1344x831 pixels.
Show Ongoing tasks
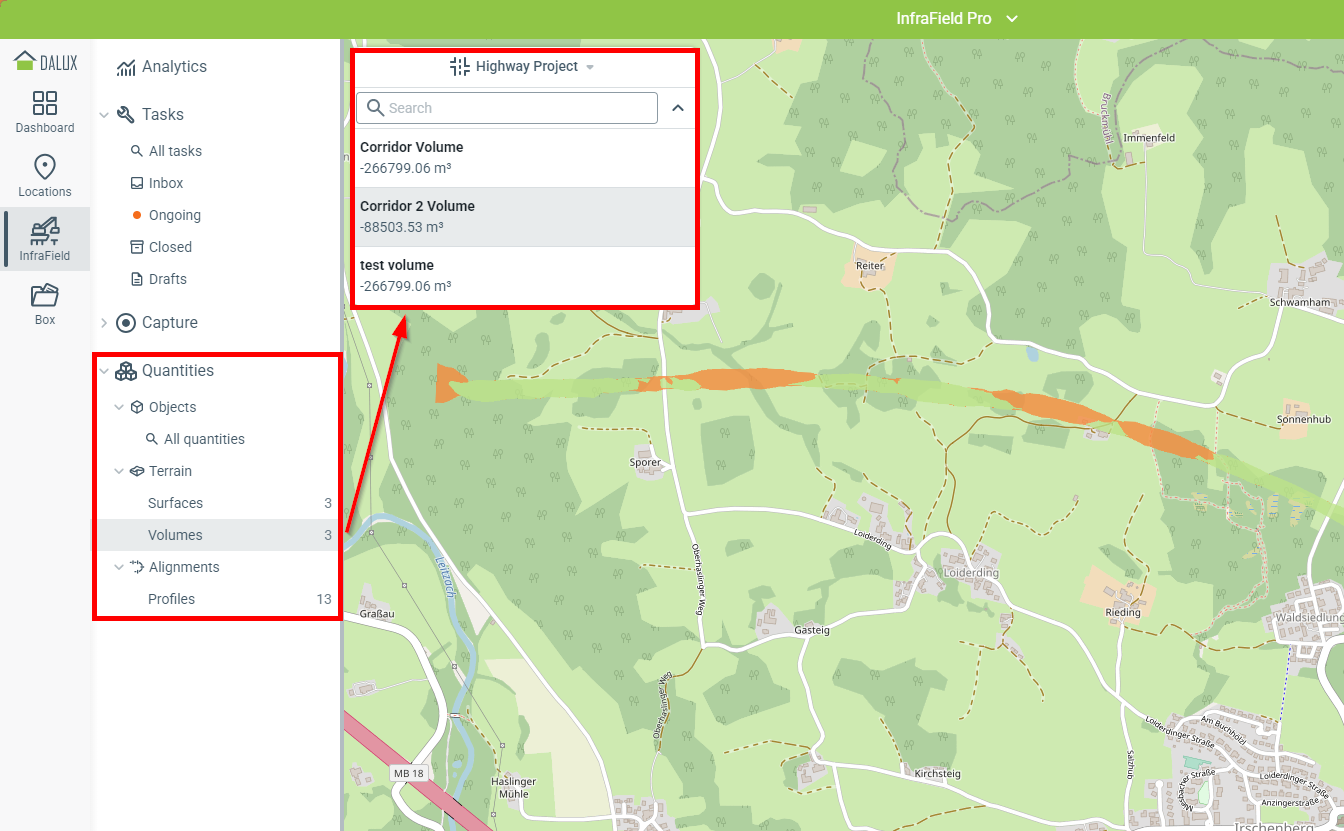(x=174, y=215)
